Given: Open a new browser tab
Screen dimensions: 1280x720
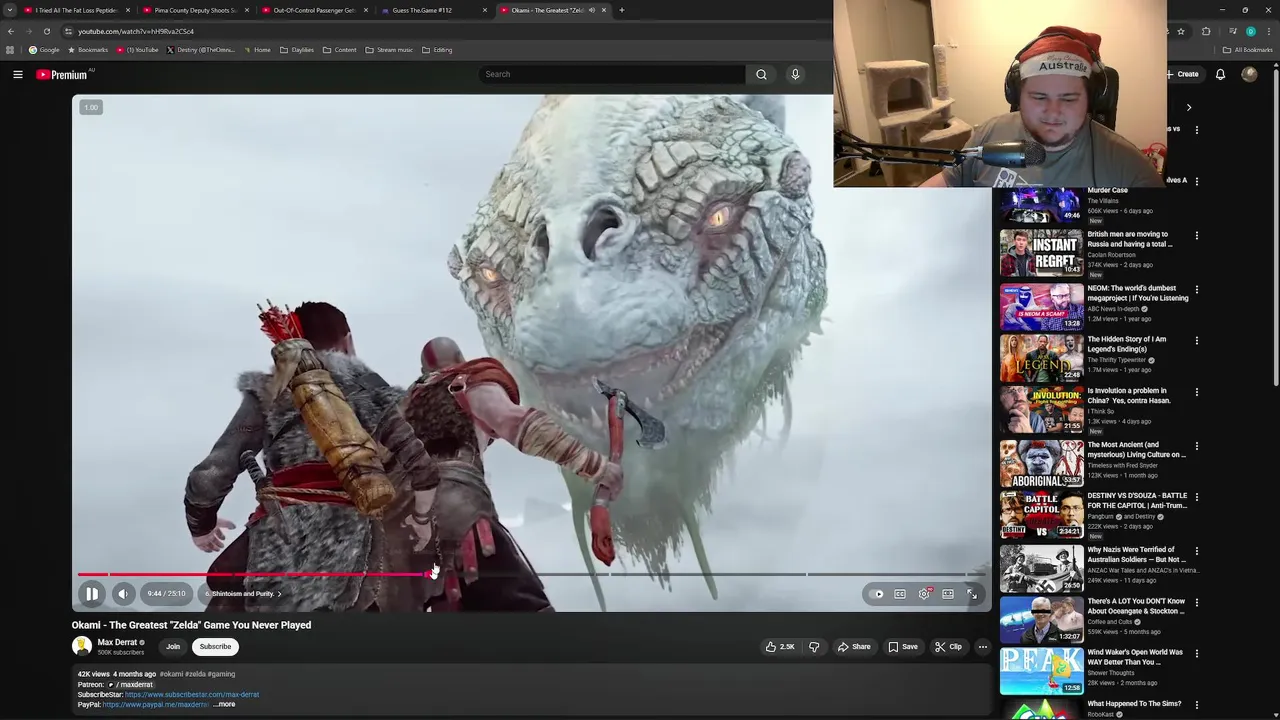Looking at the screenshot, I should coord(622,10).
